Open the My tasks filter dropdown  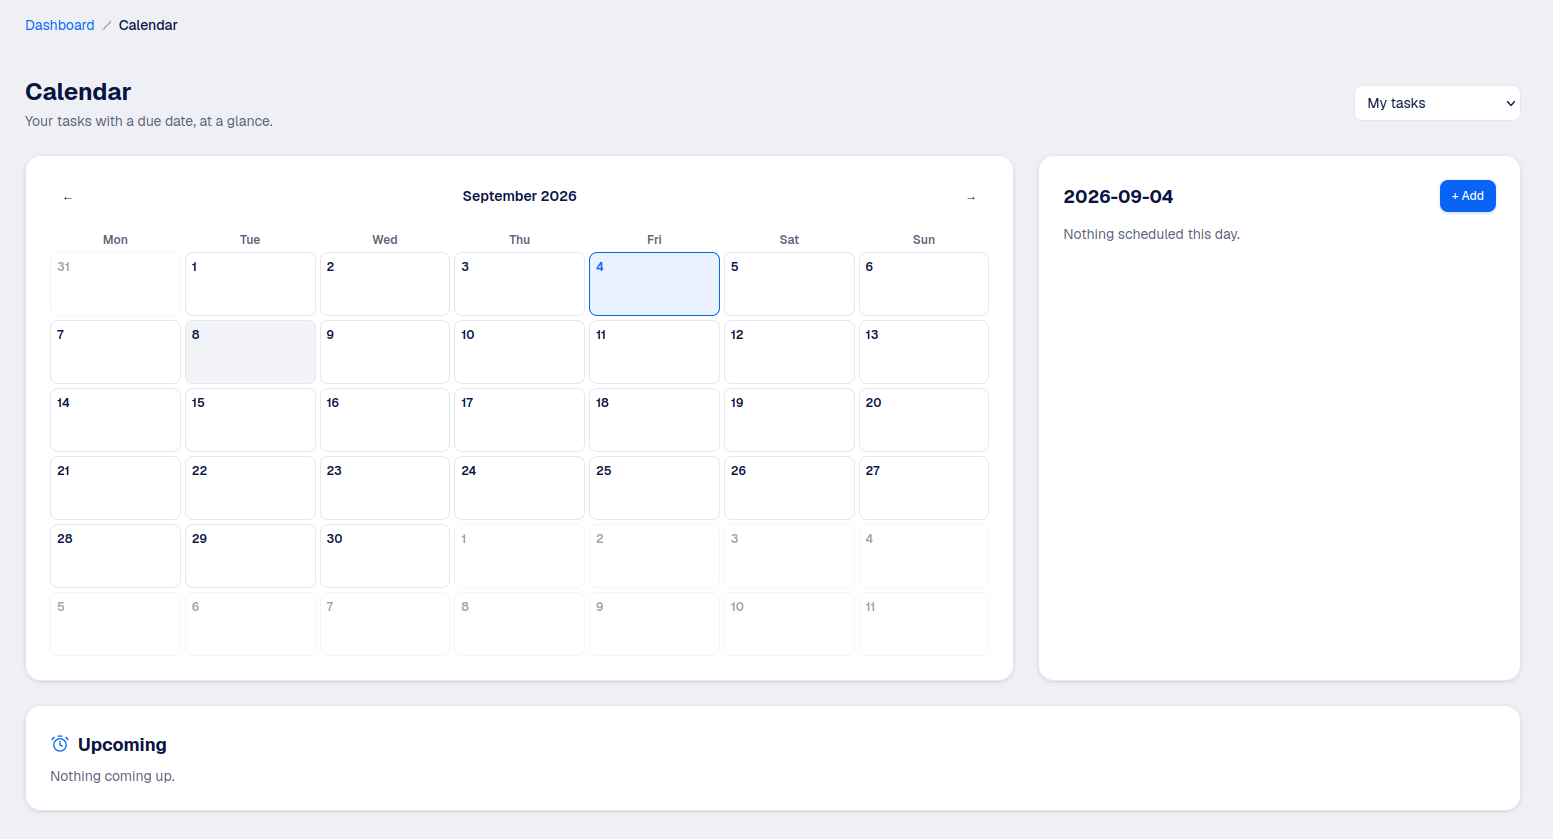(x=1437, y=103)
